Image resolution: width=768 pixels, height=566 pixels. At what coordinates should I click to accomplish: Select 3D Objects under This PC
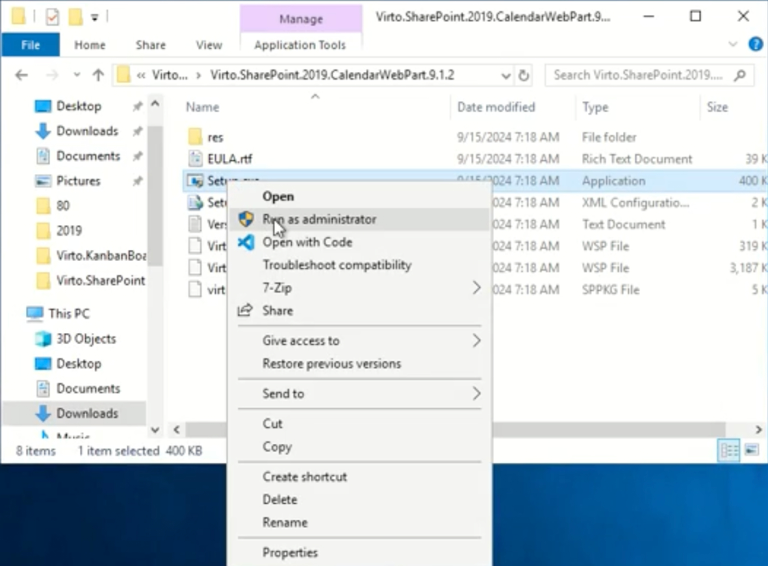(86, 338)
